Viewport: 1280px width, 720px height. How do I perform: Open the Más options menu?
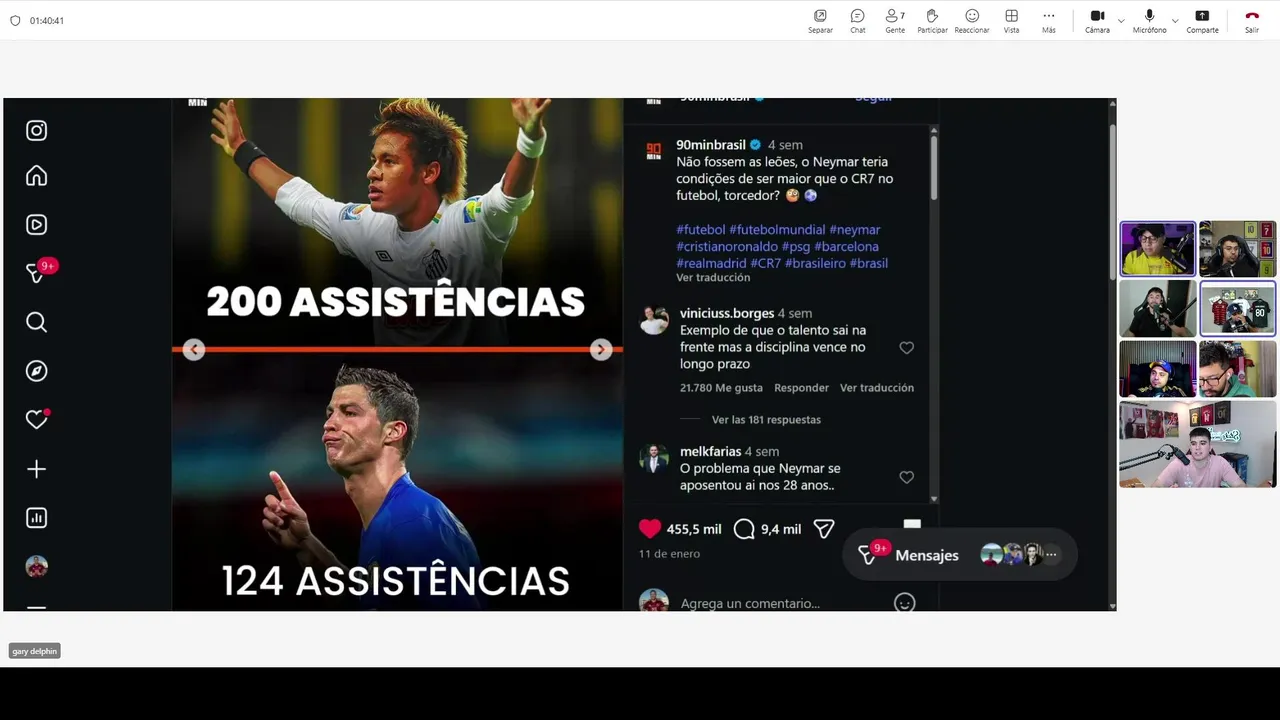click(x=1048, y=21)
